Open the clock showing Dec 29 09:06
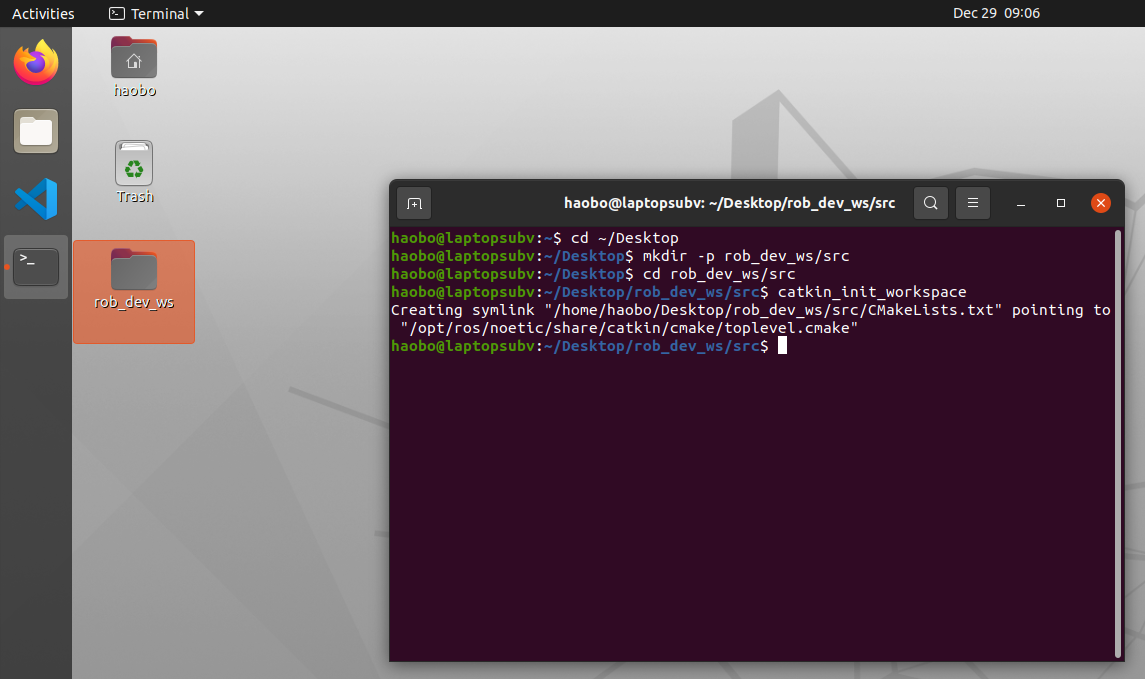The width and height of the screenshot is (1145, 679). 996,13
